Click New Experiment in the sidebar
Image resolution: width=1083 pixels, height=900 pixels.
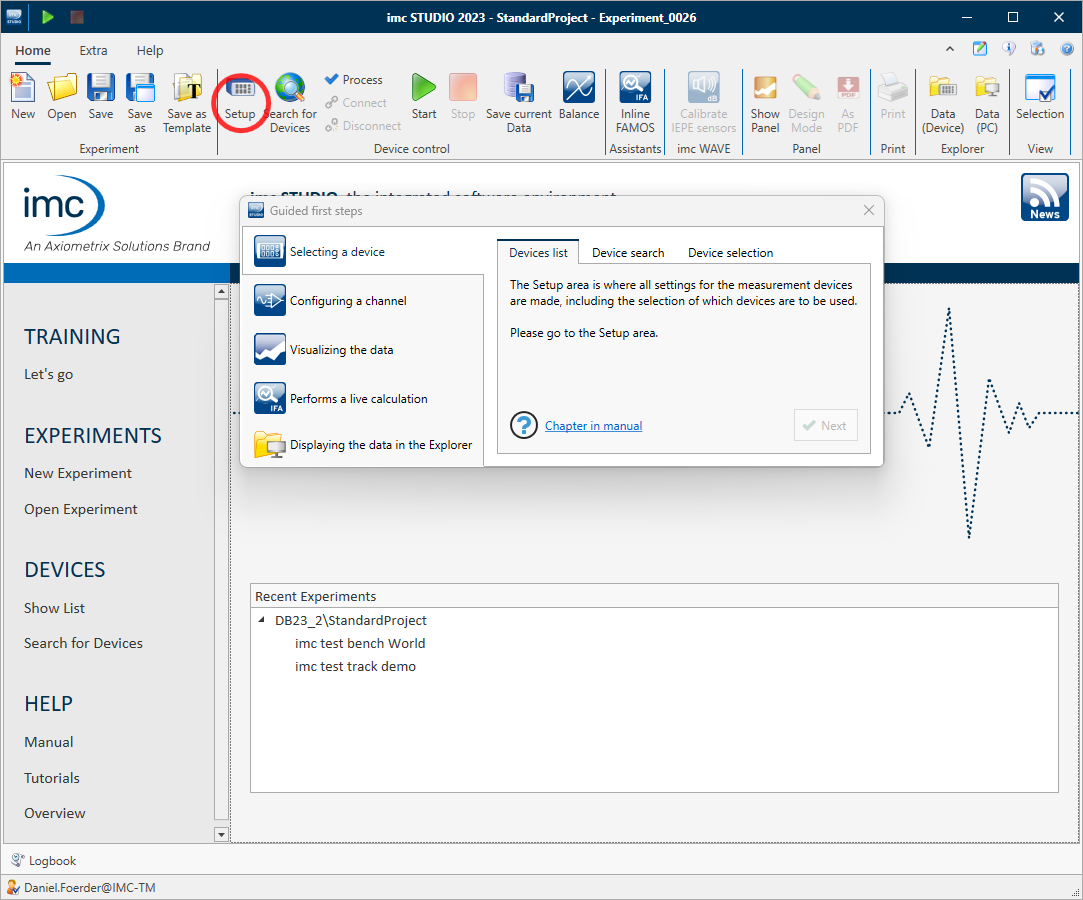coord(78,473)
